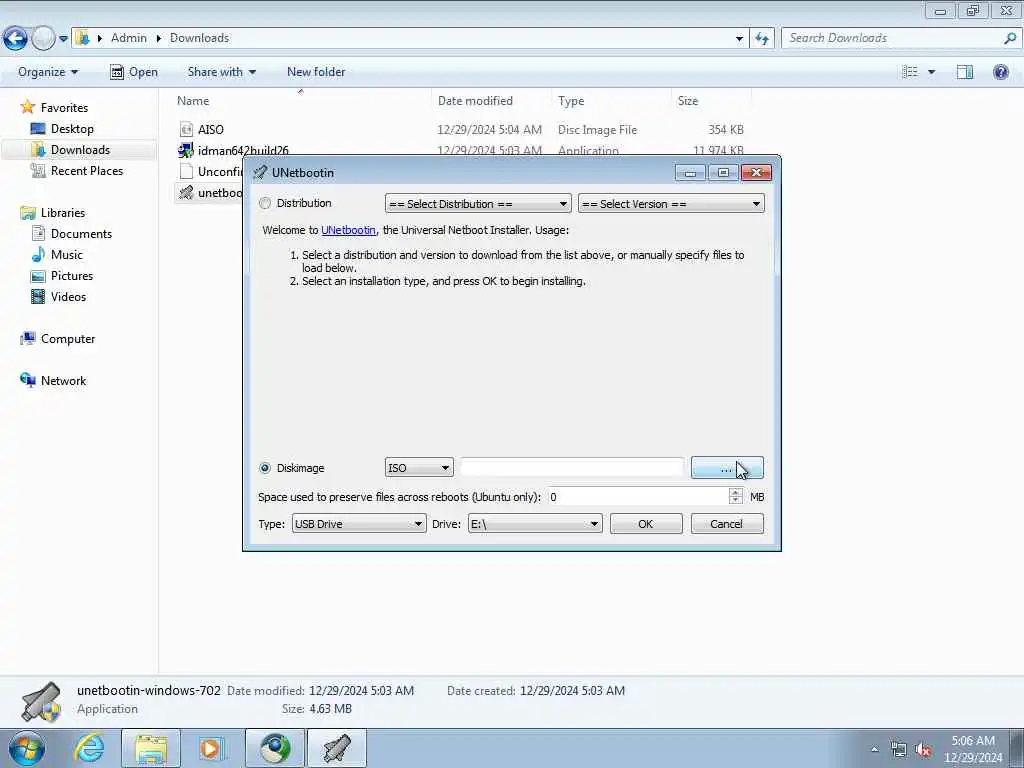1024x768 pixels.
Task: Open the Organize menu in Explorer
Action: coord(48,72)
